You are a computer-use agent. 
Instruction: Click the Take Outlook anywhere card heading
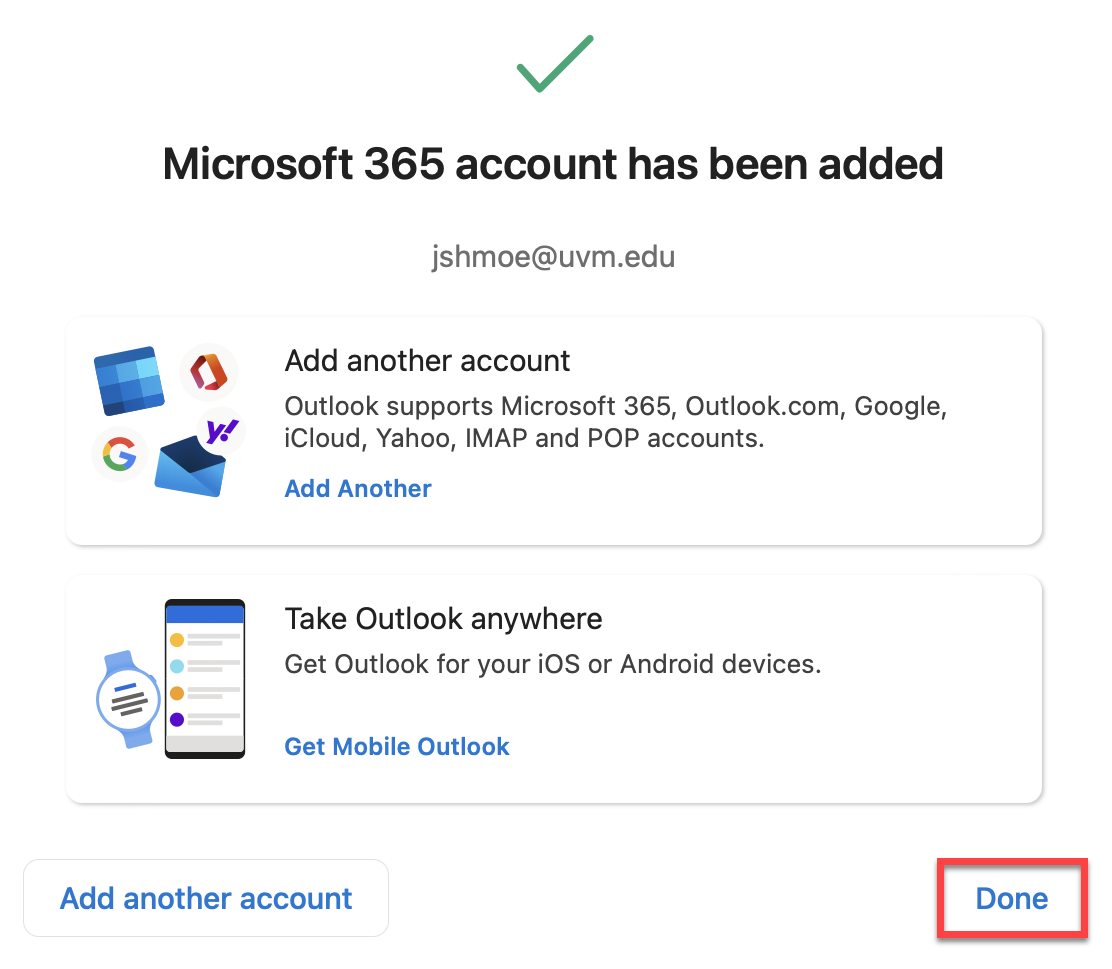coord(443,619)
